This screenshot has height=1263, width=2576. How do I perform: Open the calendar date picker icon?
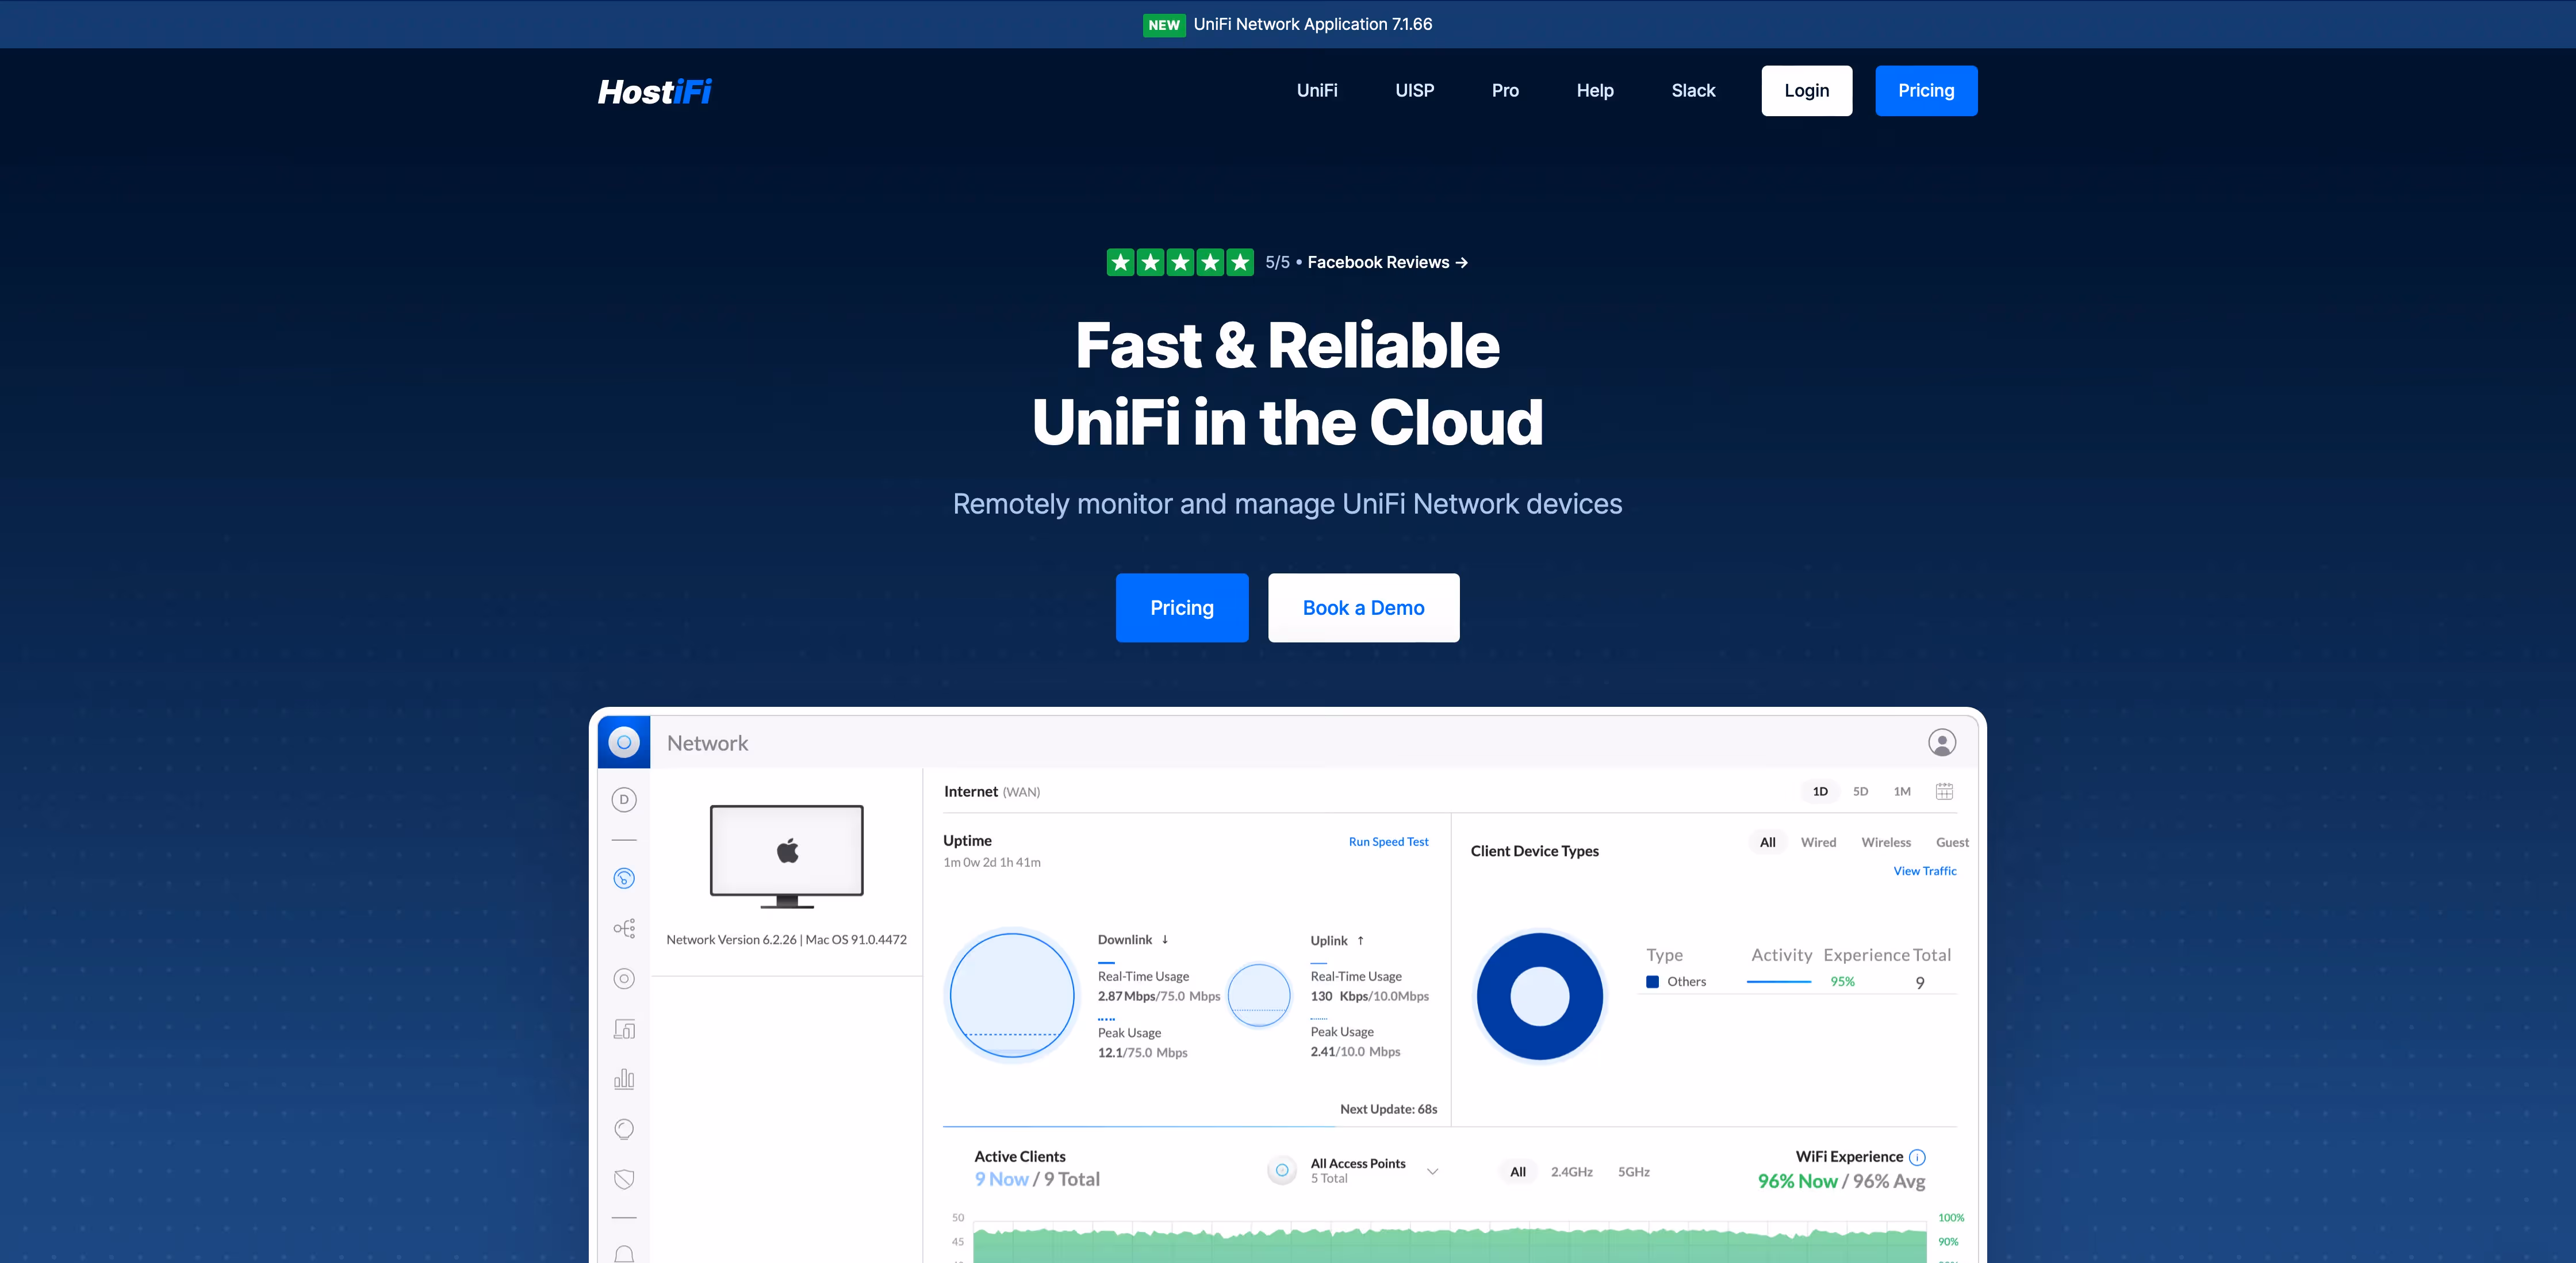(x=1944, y=791)
